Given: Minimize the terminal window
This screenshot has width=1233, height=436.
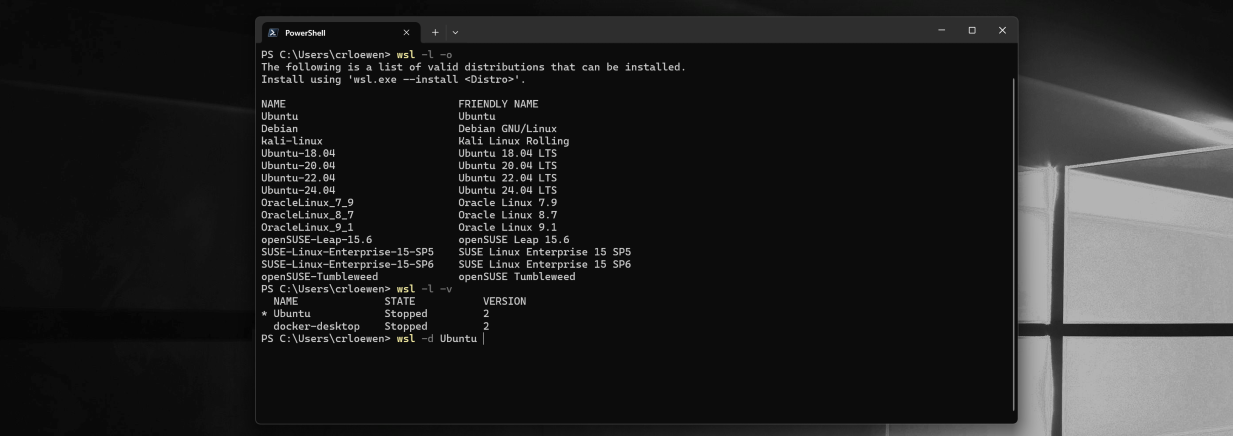Looking at the screenshot, I should coord(941,31).
